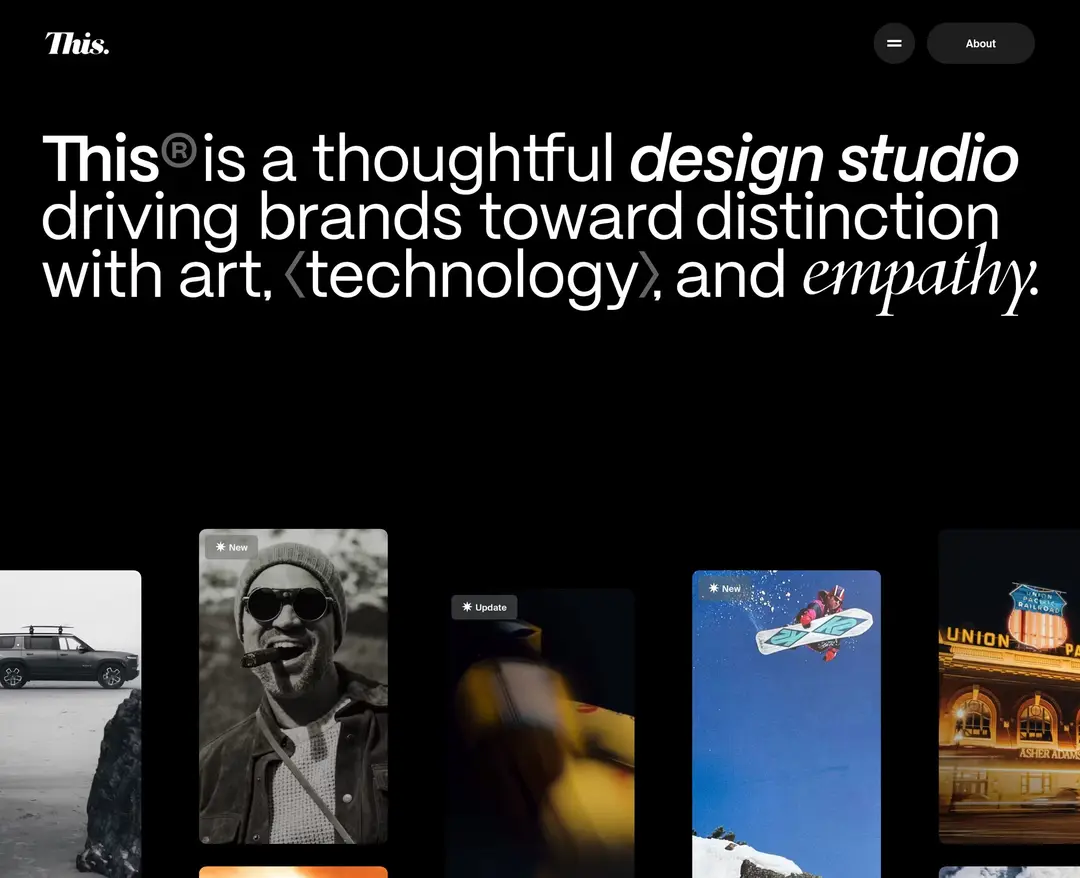Go home via the This. logo
Screen dimensions: 1080x878
pos(76,43)
